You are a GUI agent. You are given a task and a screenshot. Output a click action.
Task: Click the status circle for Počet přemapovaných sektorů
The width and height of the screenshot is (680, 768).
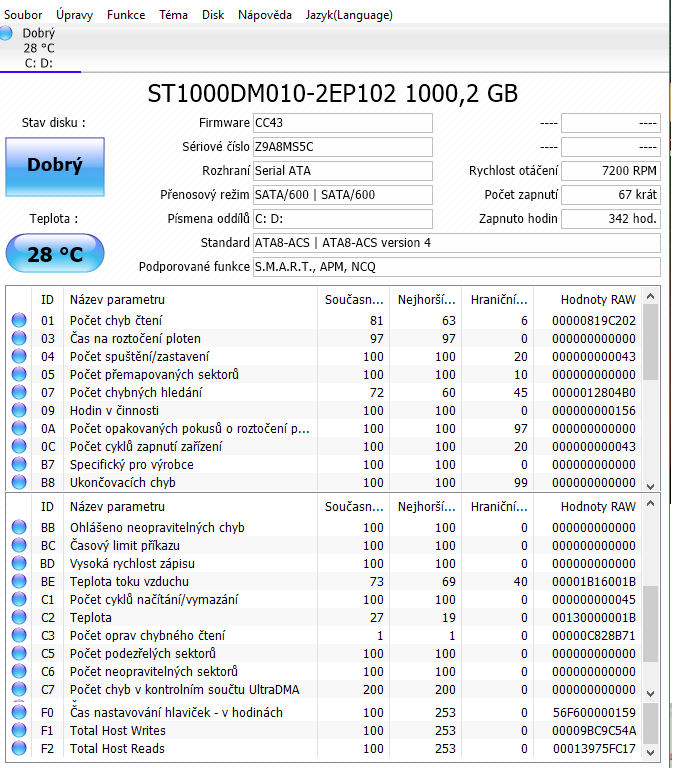(x=19, y=375)
